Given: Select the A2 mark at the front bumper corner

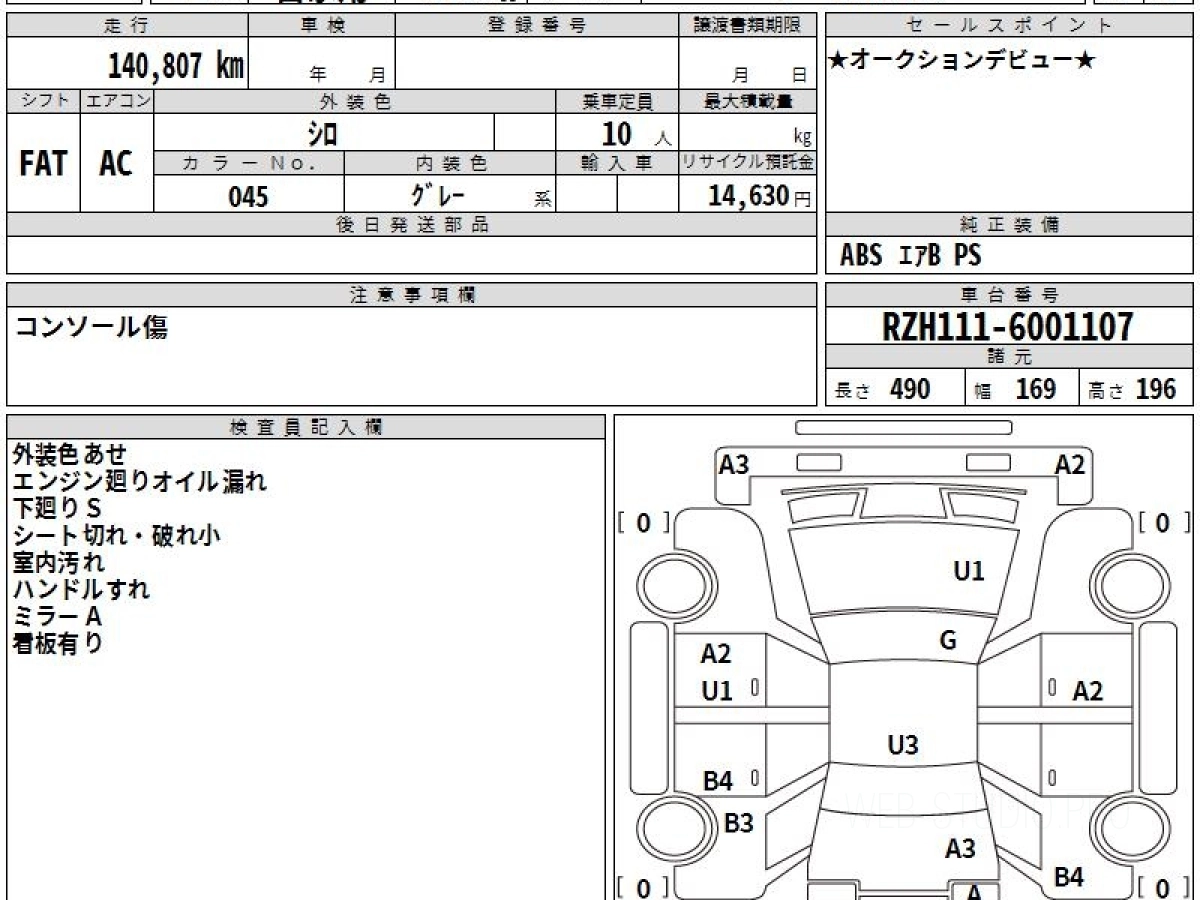Looking at the screenshot, I should tap(1070, 464).
